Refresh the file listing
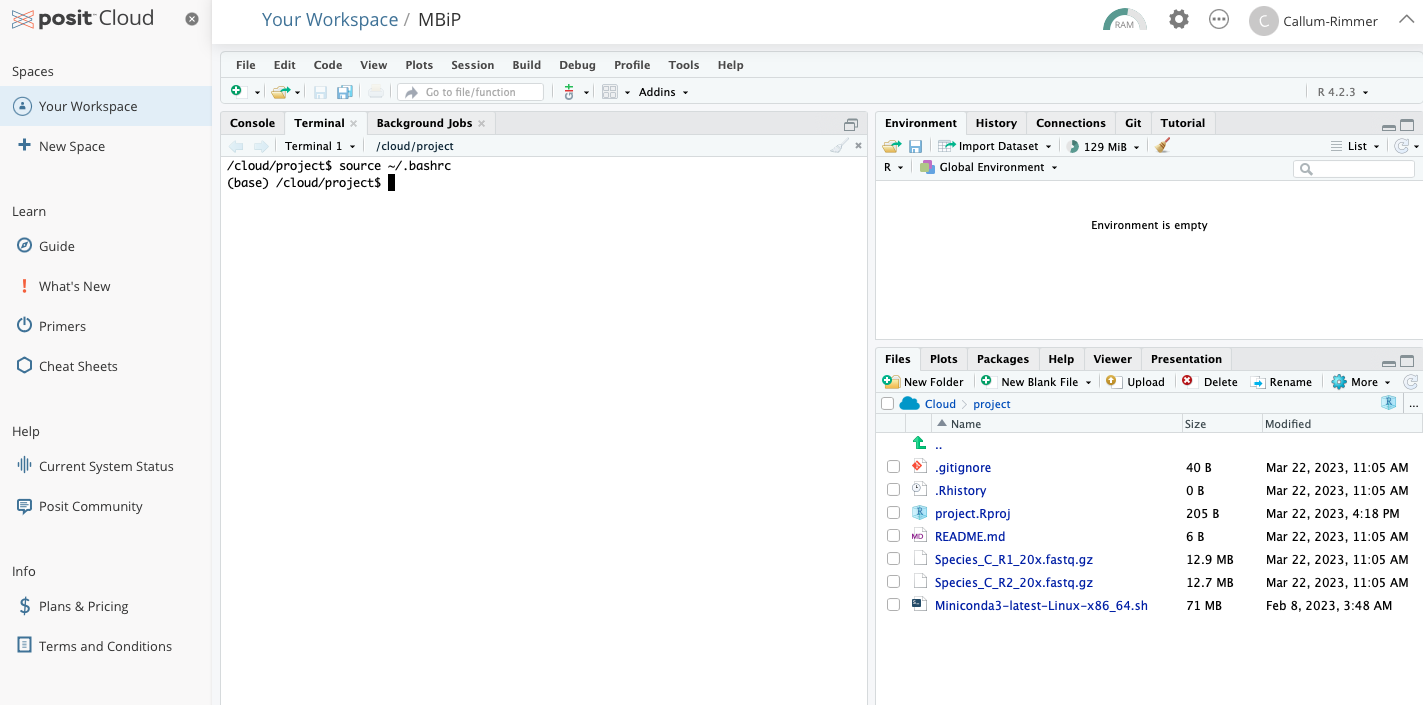Image resolution: width=1423 pixels, height=705 pixels. (1410, 381)
